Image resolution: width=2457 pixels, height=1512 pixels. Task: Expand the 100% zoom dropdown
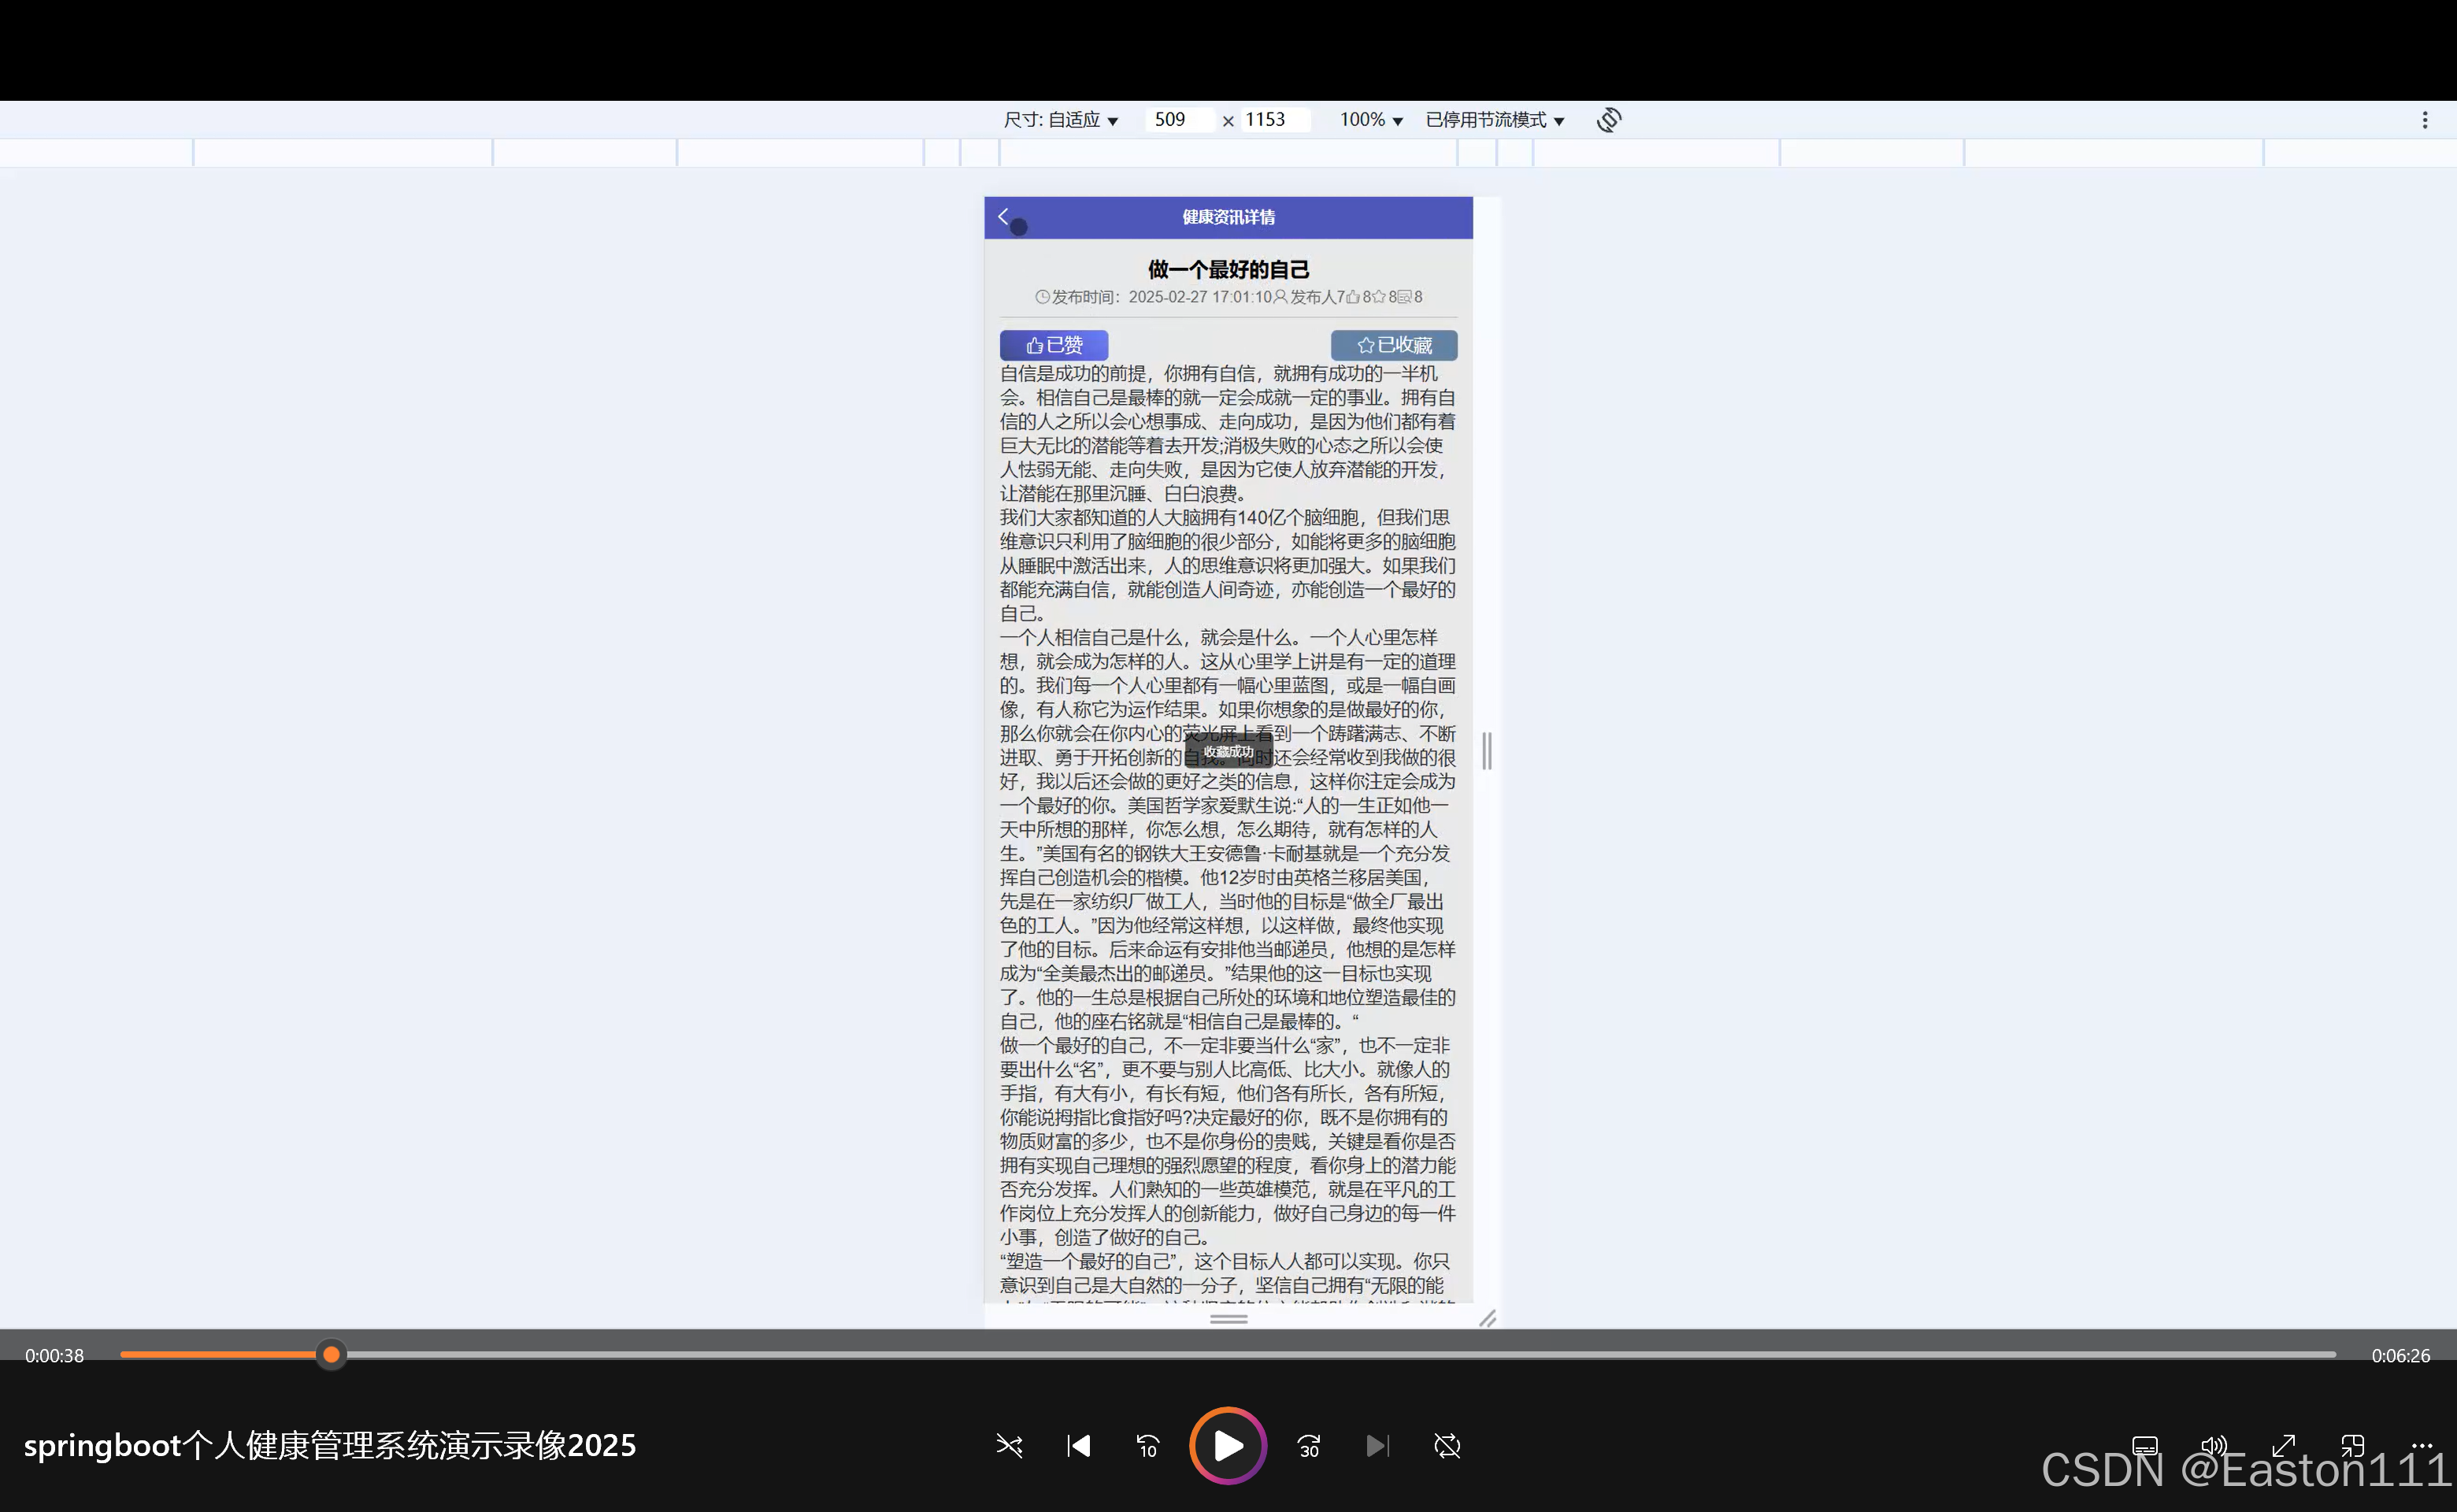click(x=1370, y=120)
